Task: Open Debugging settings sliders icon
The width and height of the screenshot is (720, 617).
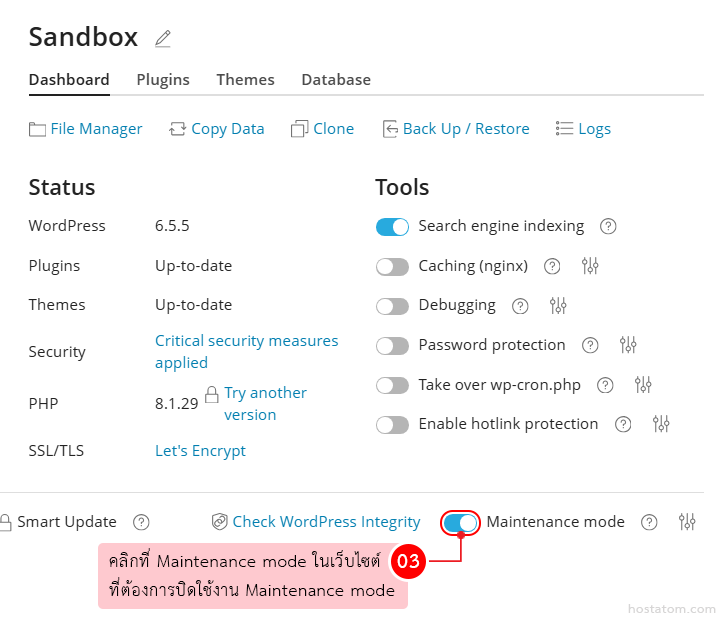Action: (x=558, y=306)
